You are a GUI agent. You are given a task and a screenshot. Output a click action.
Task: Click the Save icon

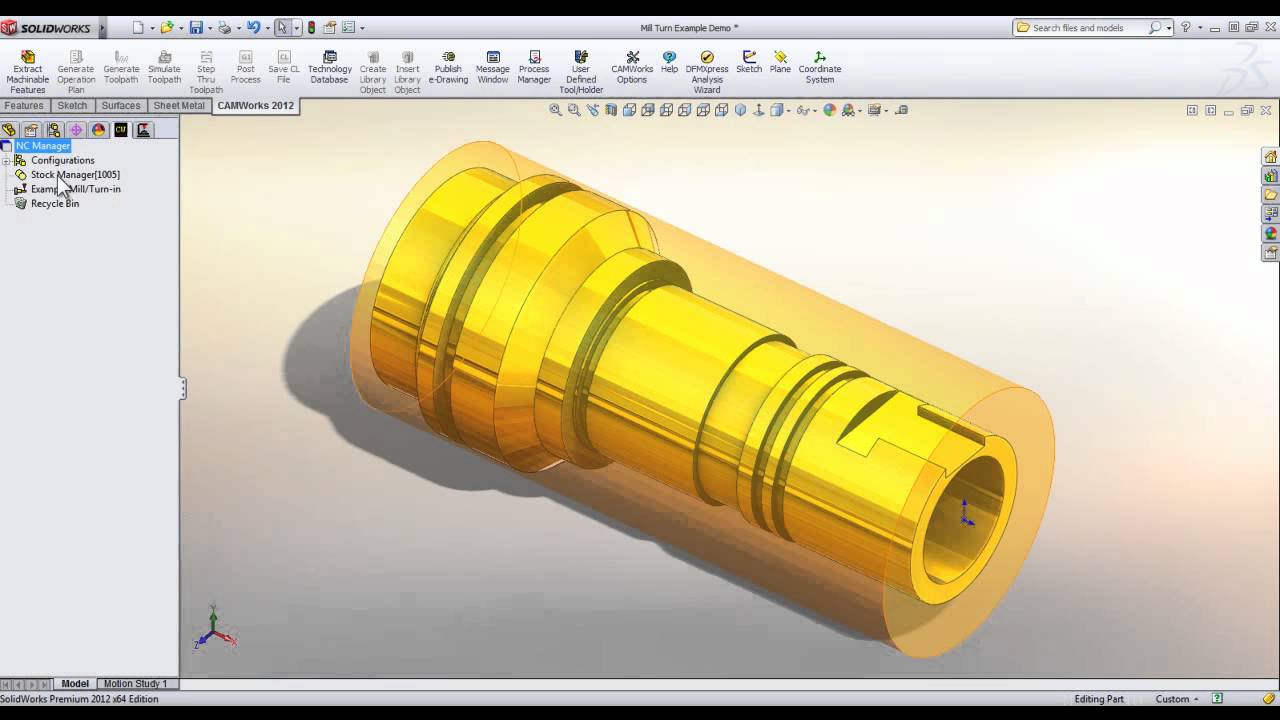pyautogui.click(x=196, y=28)
